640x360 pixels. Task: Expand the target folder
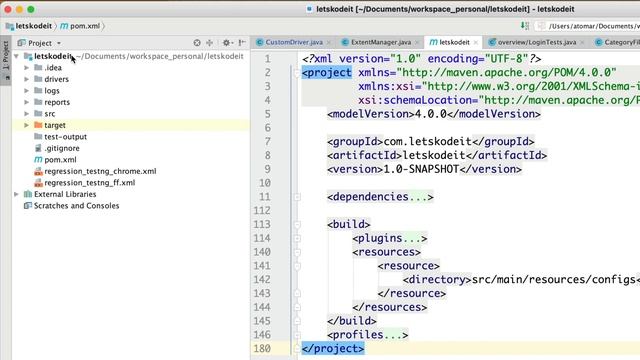[x=27, y=125]
